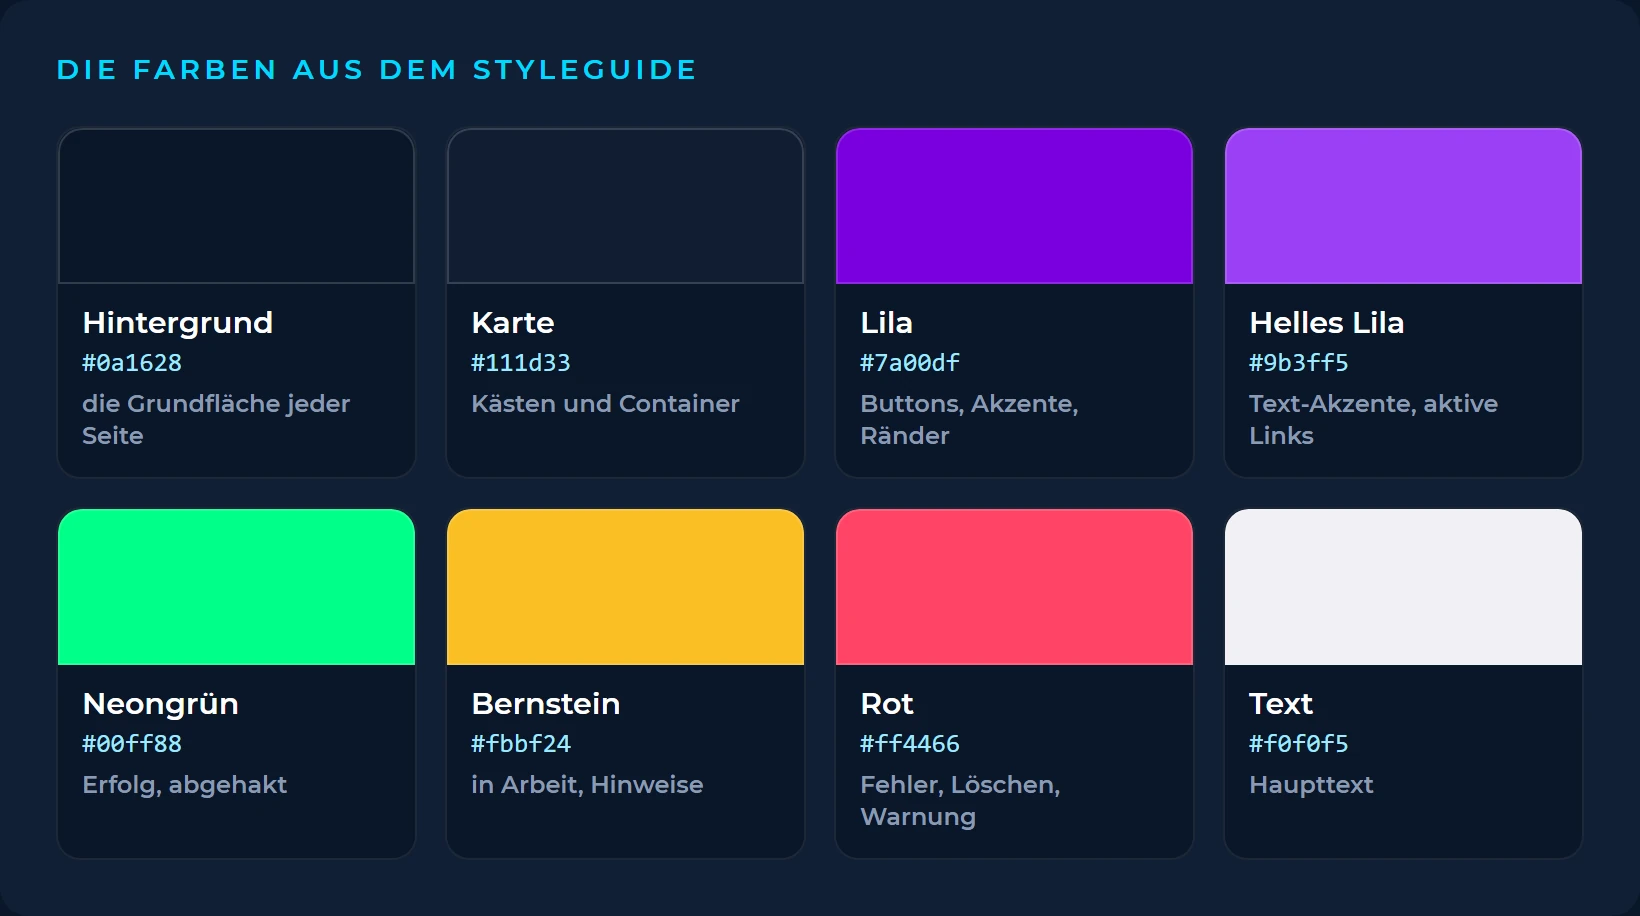1640x916 pixels.
Task: Select the Lila deep purple swatch
Action: (1015, 206)
